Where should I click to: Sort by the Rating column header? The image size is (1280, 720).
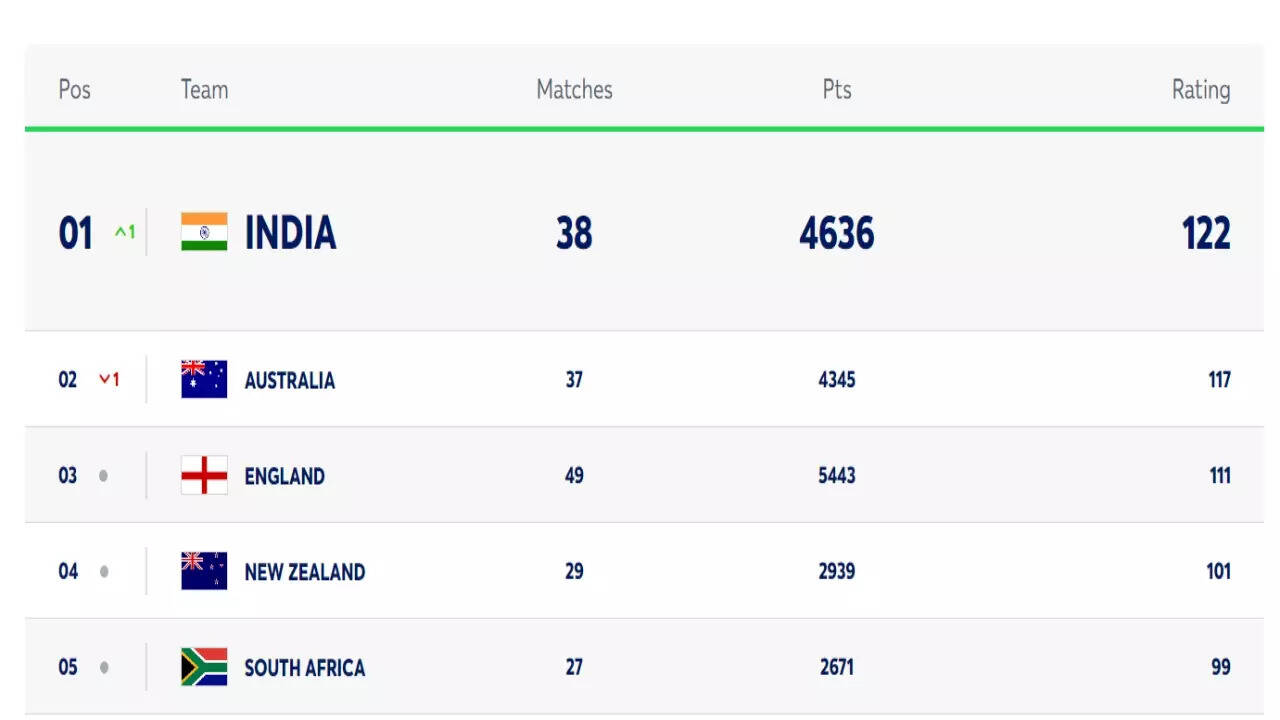click(1200, 90)
